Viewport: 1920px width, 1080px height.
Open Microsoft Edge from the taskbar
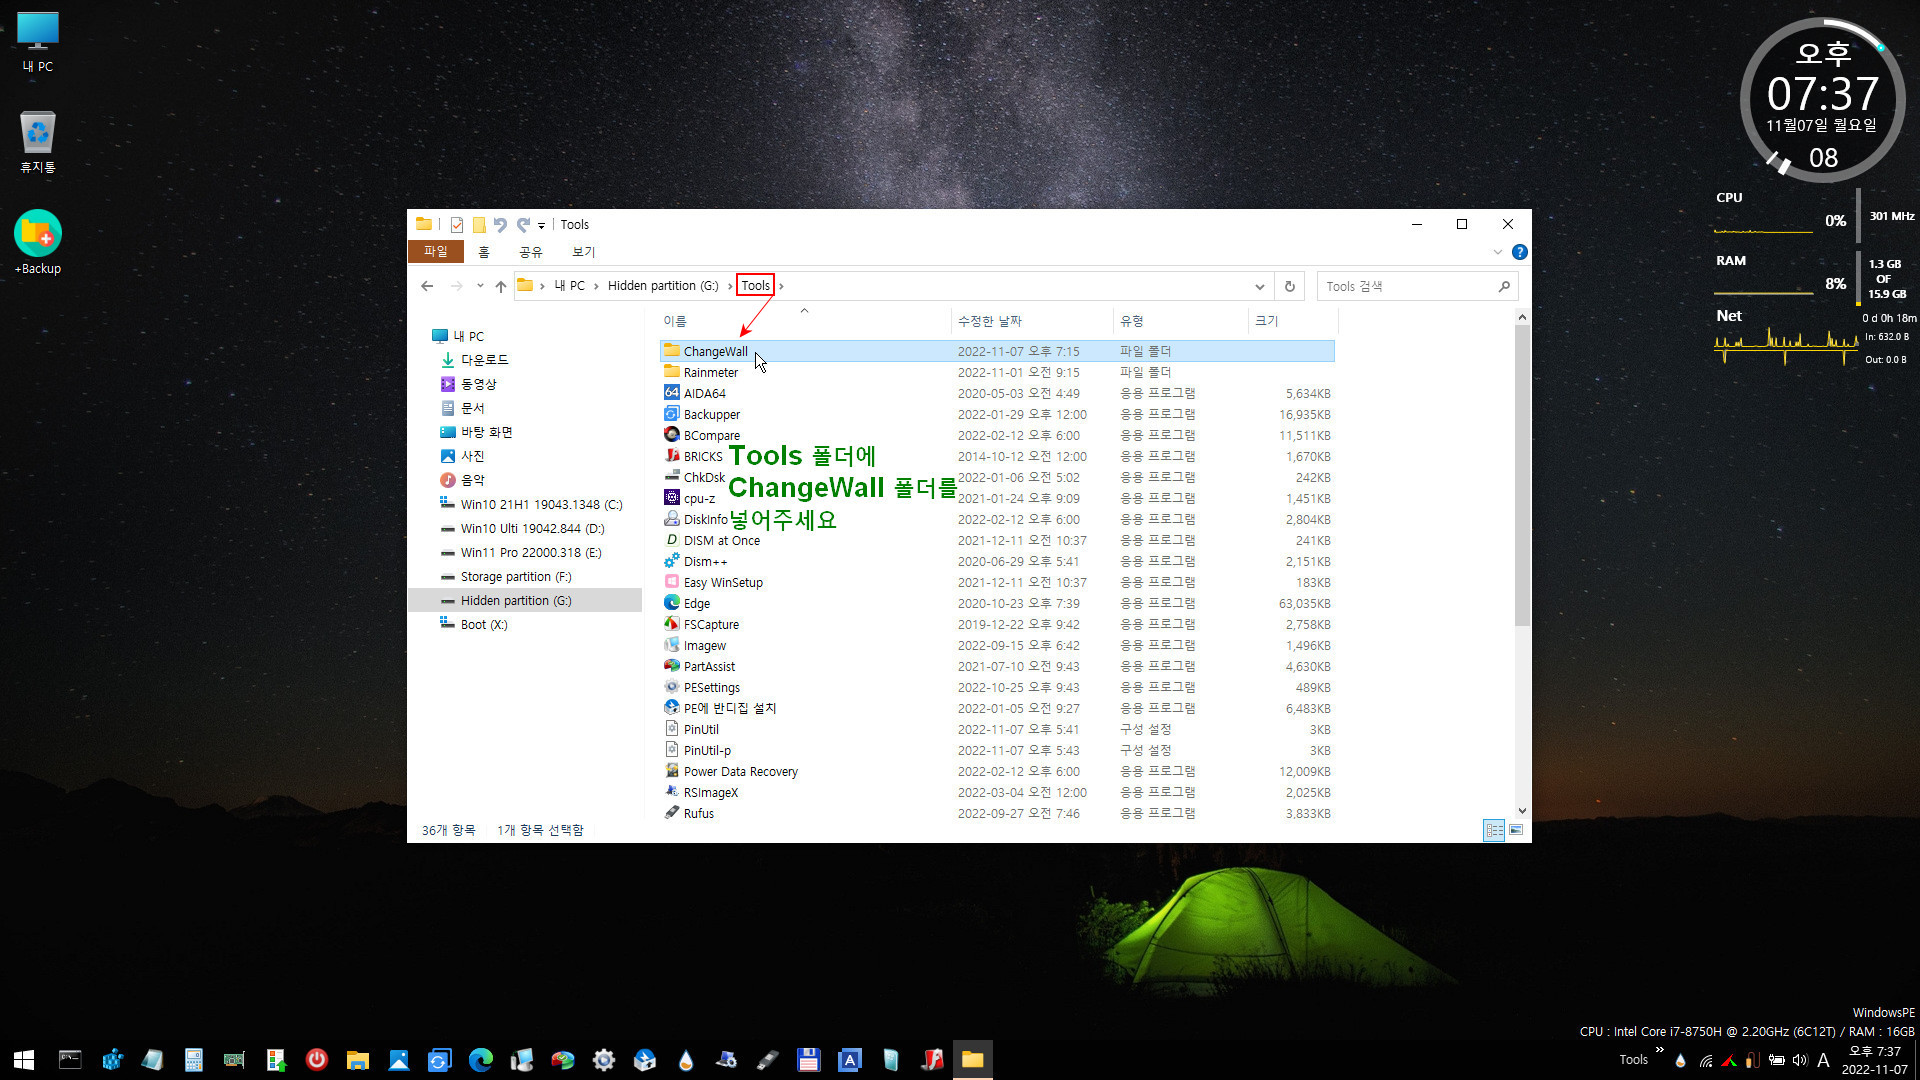point(480,1060)
